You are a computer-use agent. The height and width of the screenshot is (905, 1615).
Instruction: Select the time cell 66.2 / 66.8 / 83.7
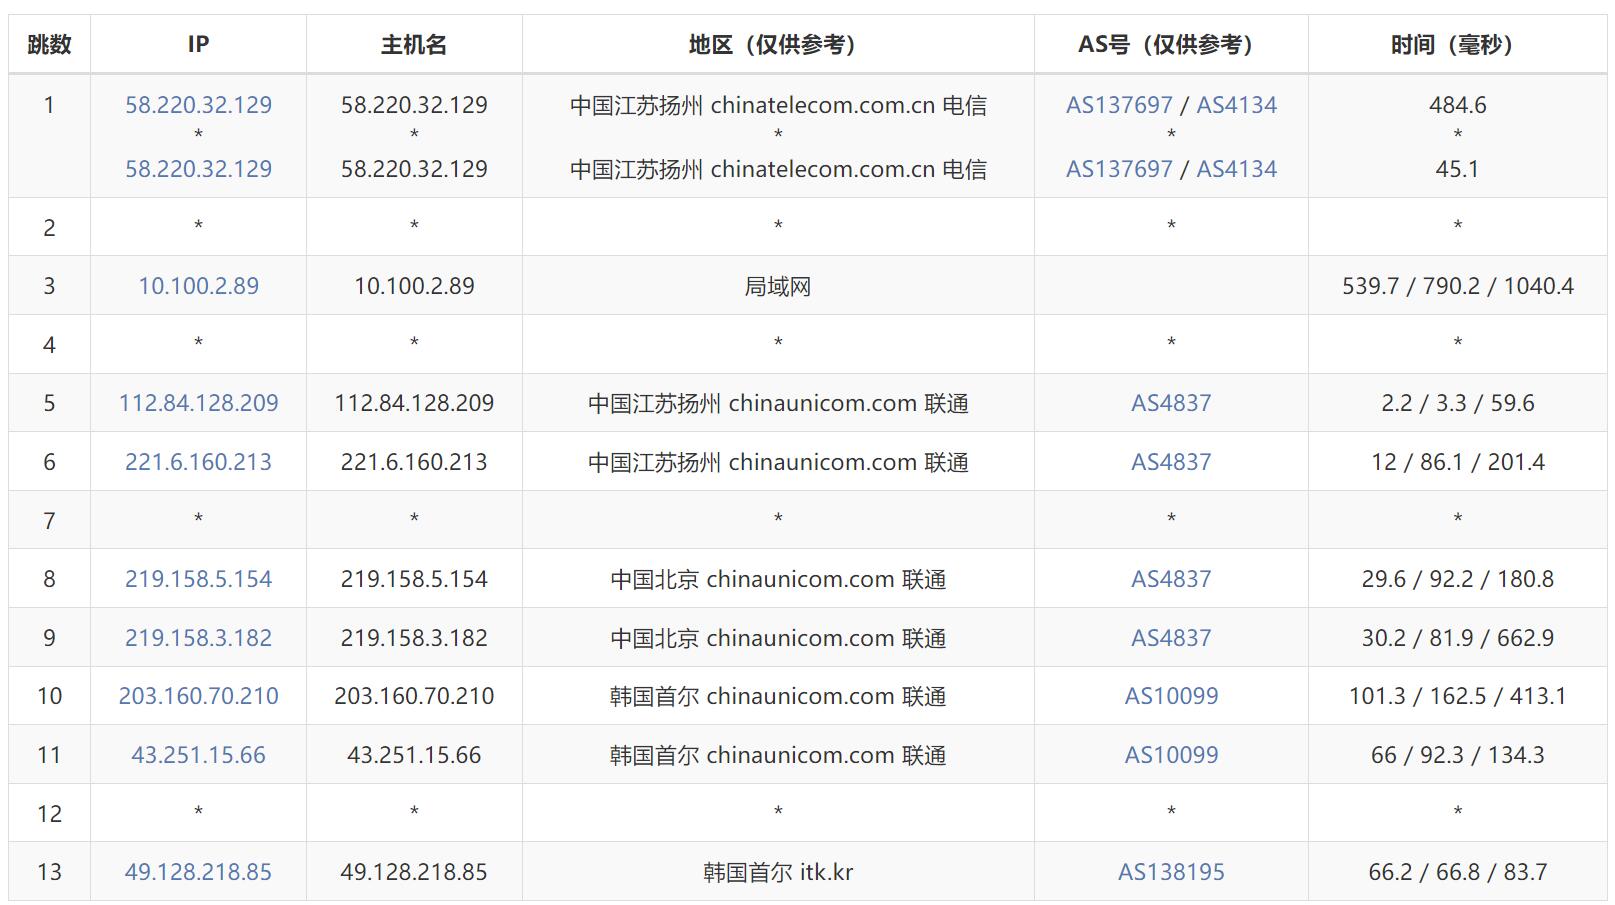1458,872
